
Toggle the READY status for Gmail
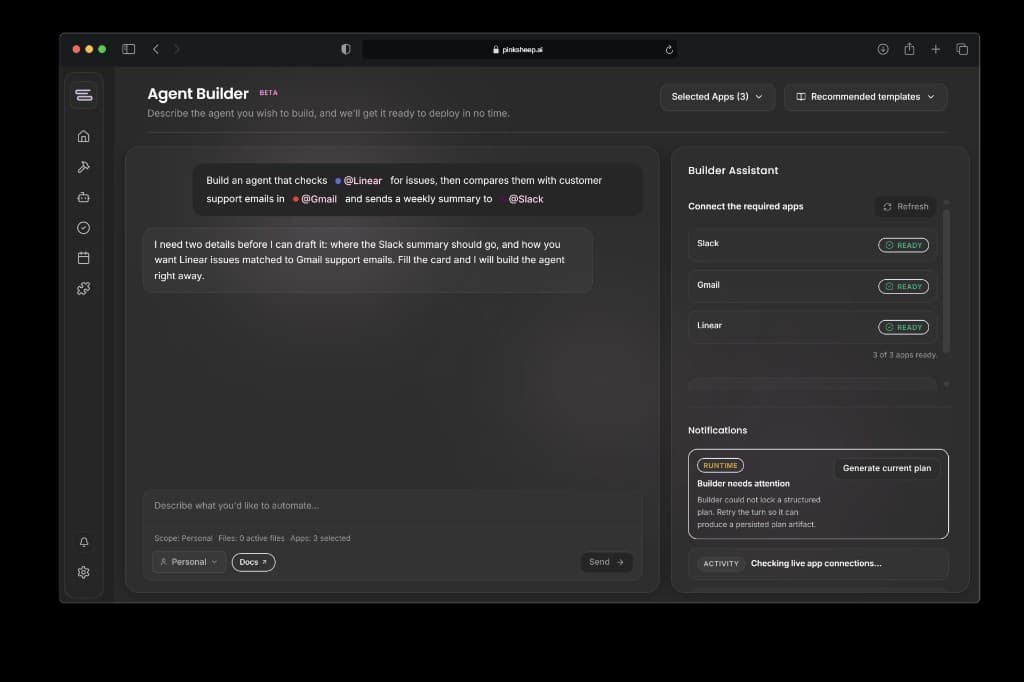click(x=903, y=286)
